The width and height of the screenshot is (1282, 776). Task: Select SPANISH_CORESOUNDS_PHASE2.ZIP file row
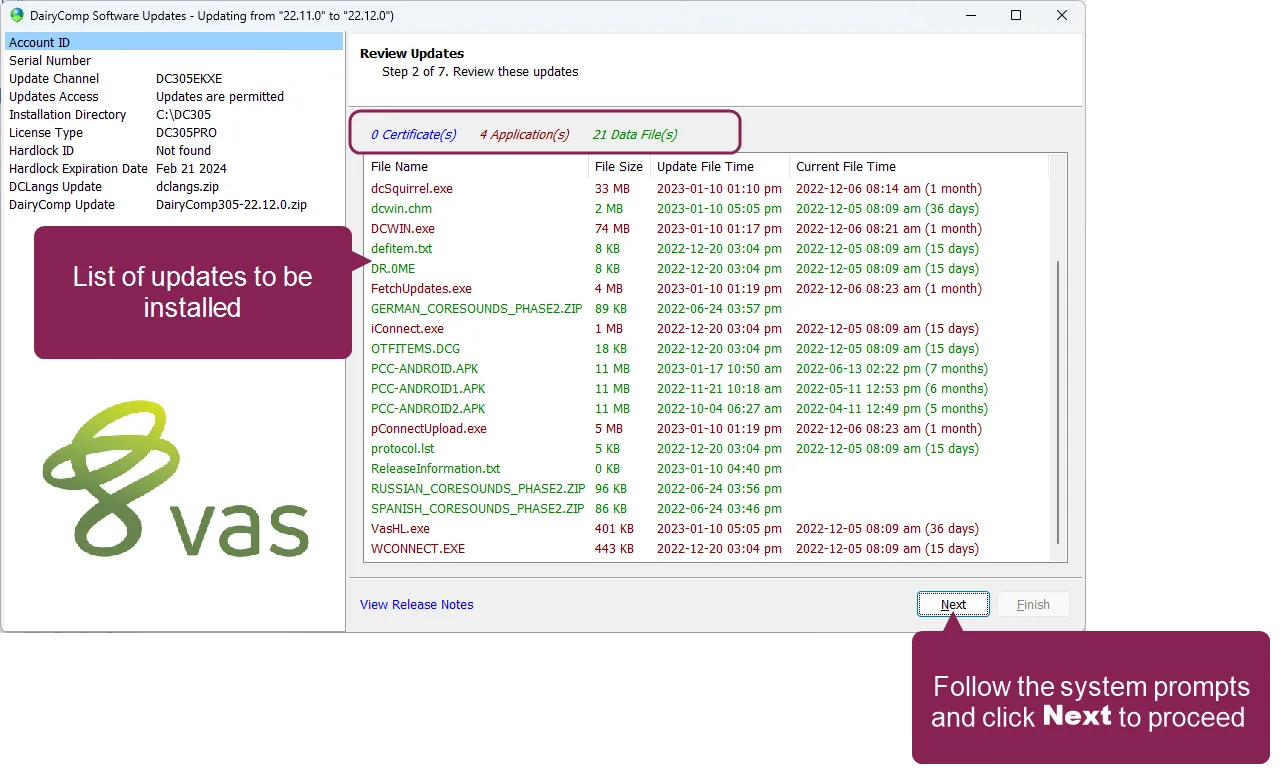(x=706, y=508)
